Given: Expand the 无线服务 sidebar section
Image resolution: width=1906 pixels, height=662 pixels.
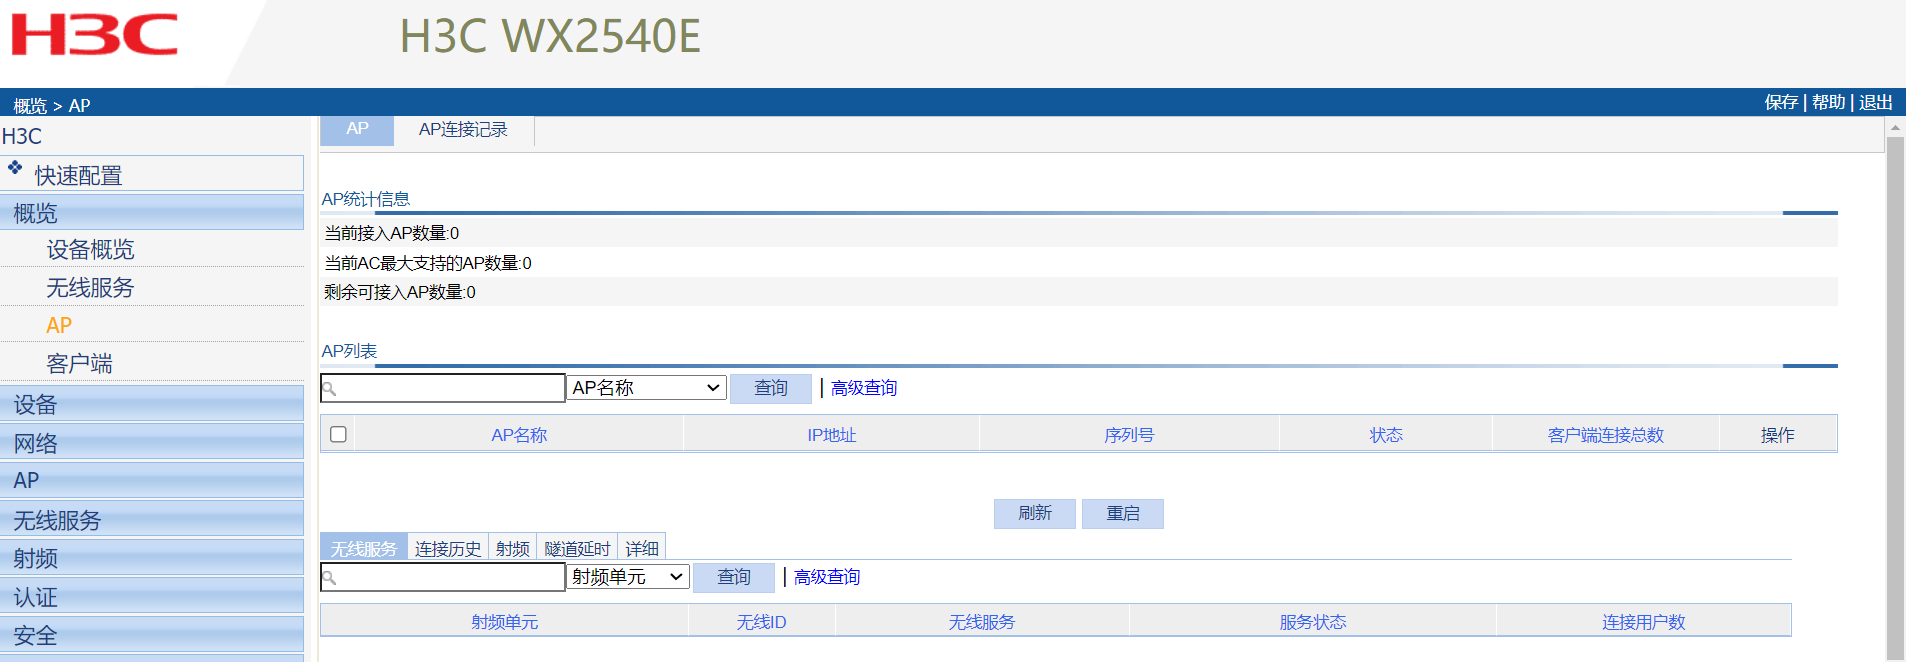Looking at the screenshot, I should [x=152, y=520].
